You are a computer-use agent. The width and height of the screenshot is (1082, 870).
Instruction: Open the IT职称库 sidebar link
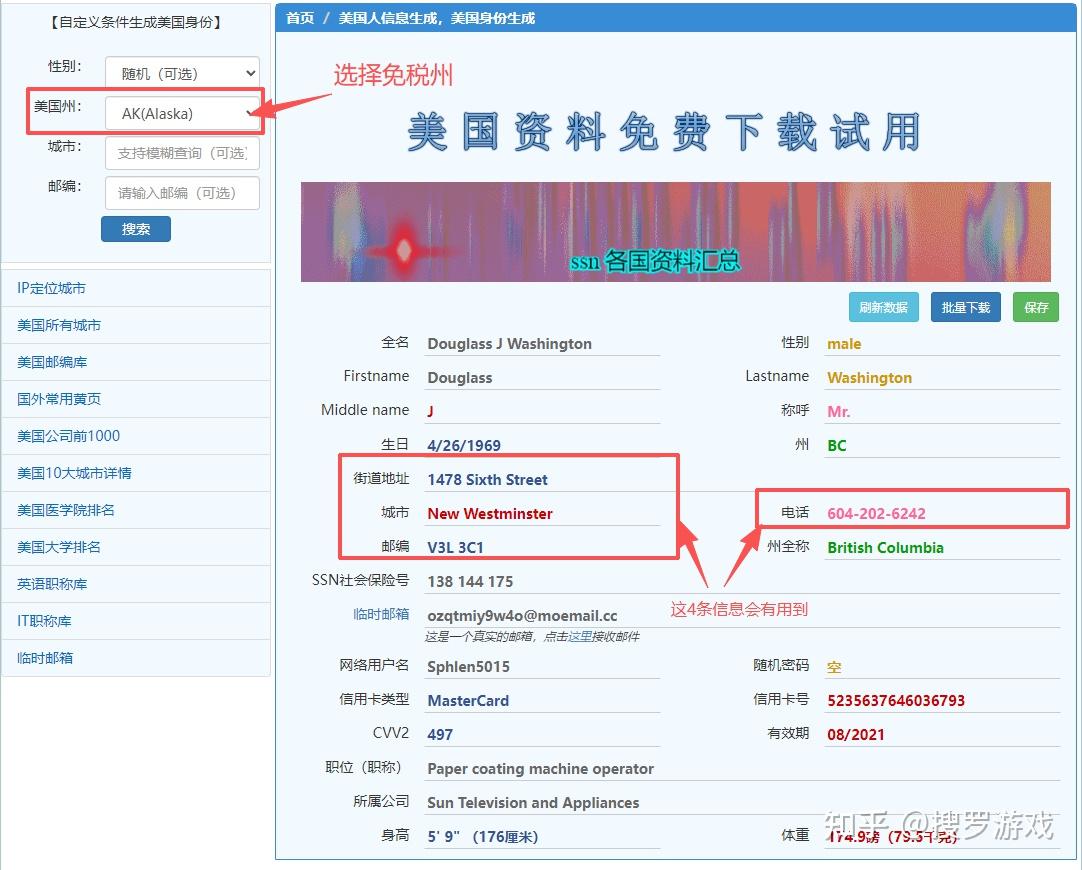[44, 621]
